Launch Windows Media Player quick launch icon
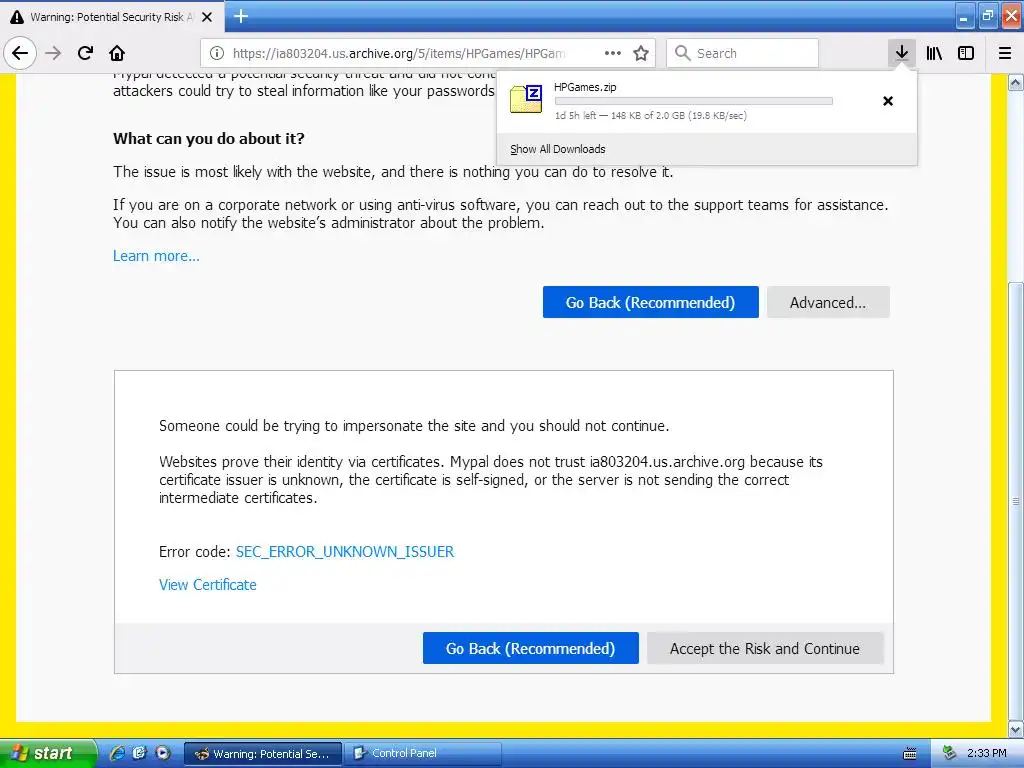Screen dimensions: 1024x768 point(162,753)
